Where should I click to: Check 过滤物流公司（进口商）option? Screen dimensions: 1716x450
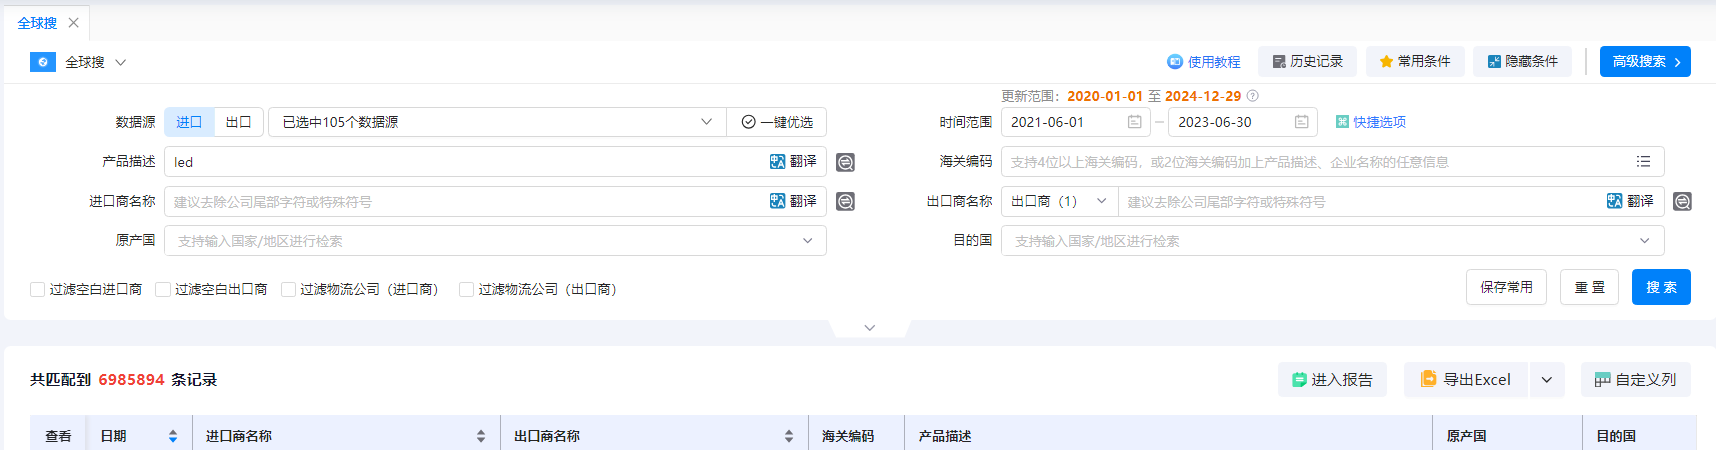(288, 289)
